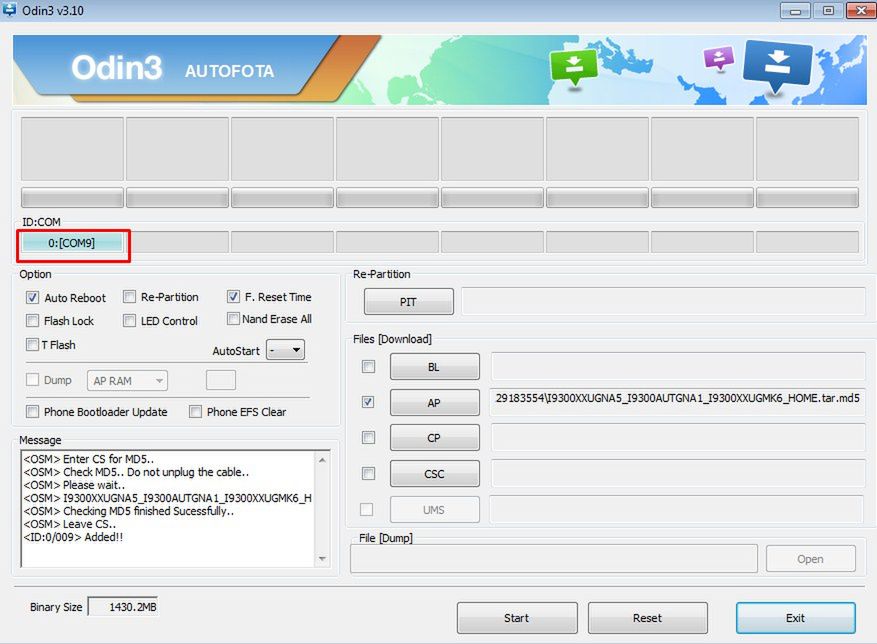Image resolution: width=877 pixels, height=644 pixels.
Task: Start the flashing process
Action: (517, 618)
